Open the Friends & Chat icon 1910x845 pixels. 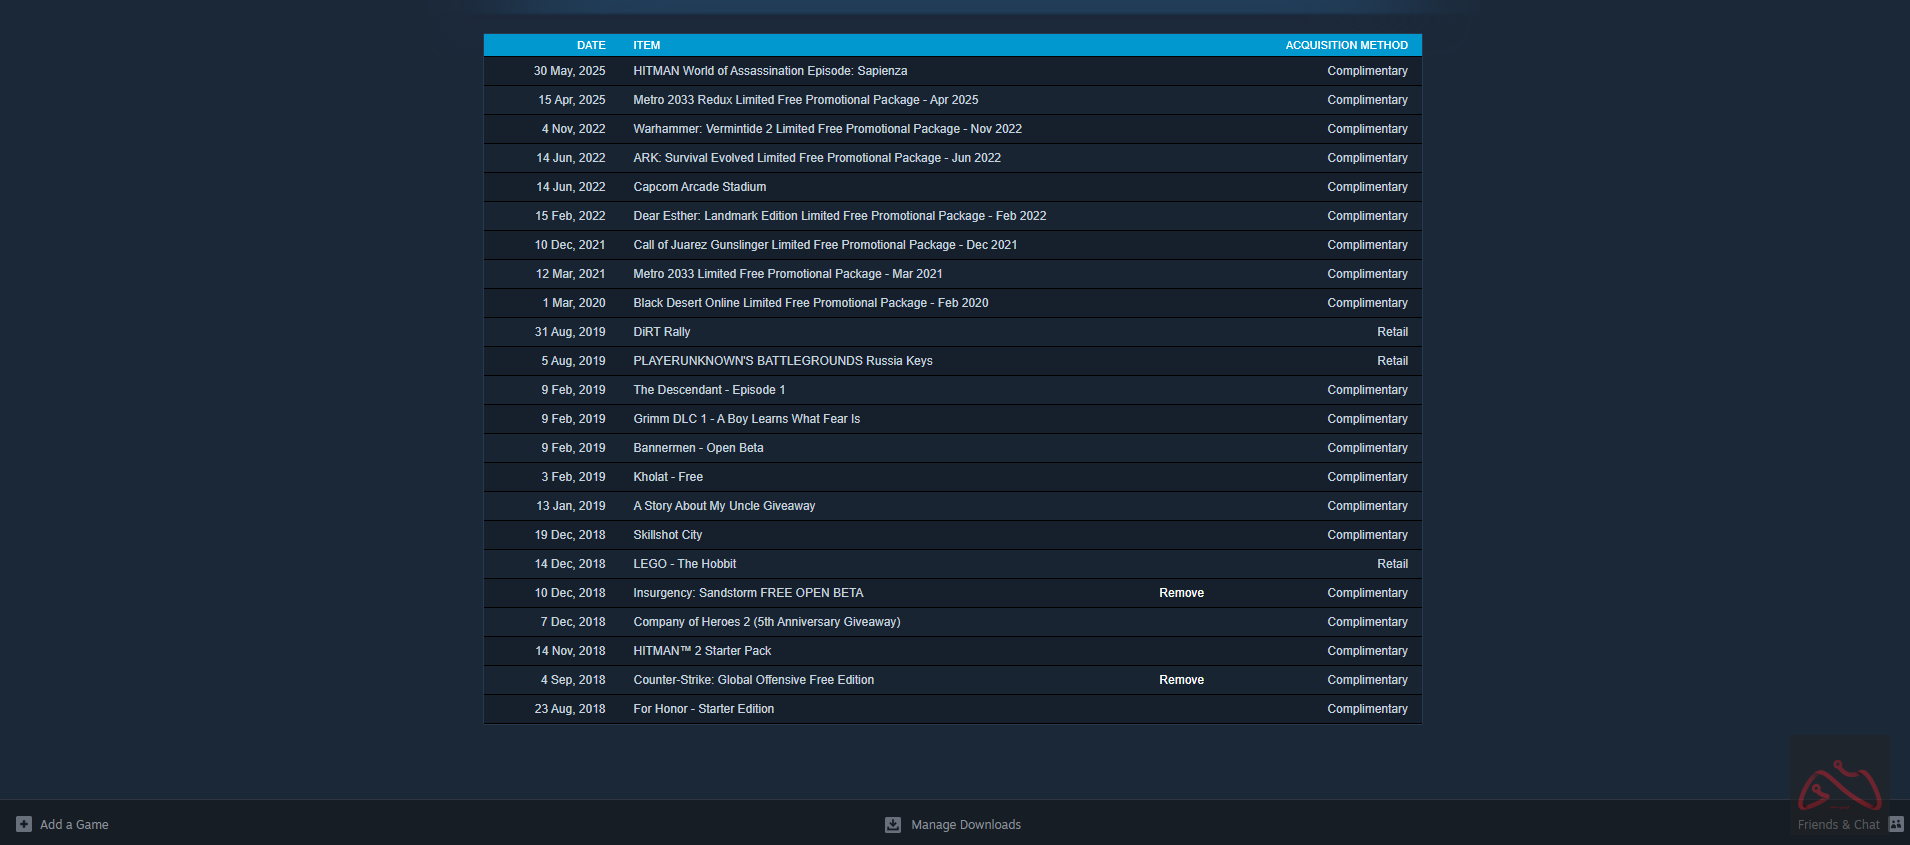coord(1896,824)
